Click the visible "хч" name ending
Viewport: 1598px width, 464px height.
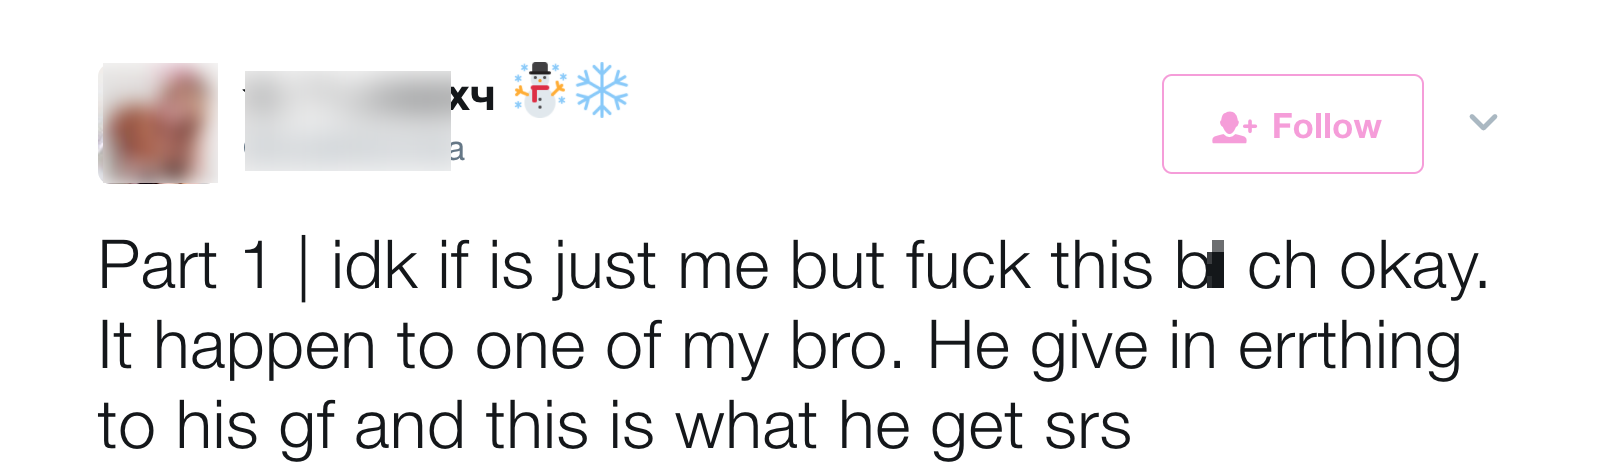(x=472, y=97)
